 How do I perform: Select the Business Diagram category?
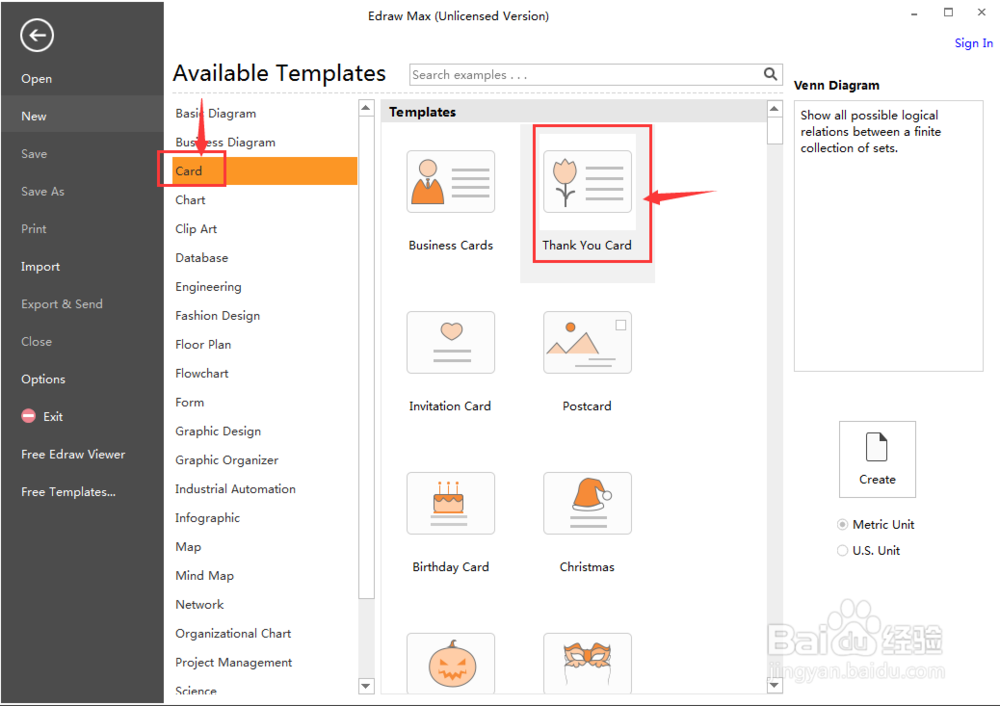pos(226,142)
